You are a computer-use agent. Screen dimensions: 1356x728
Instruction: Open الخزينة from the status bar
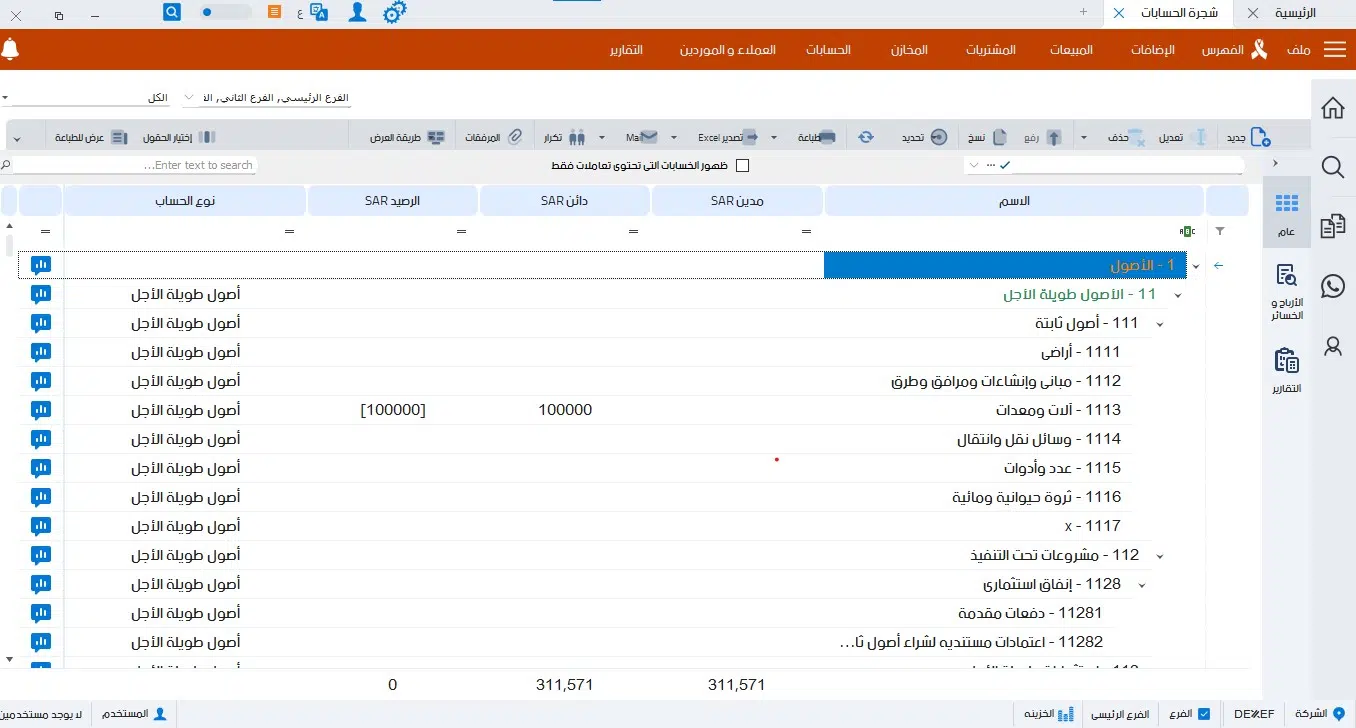pyautogui.click(x=1047, y=714)
